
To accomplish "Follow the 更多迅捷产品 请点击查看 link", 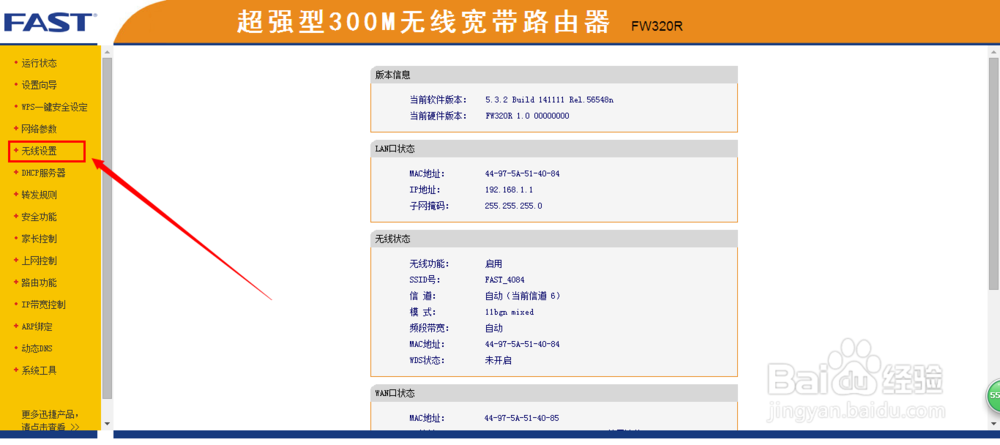I will (50, 421).
